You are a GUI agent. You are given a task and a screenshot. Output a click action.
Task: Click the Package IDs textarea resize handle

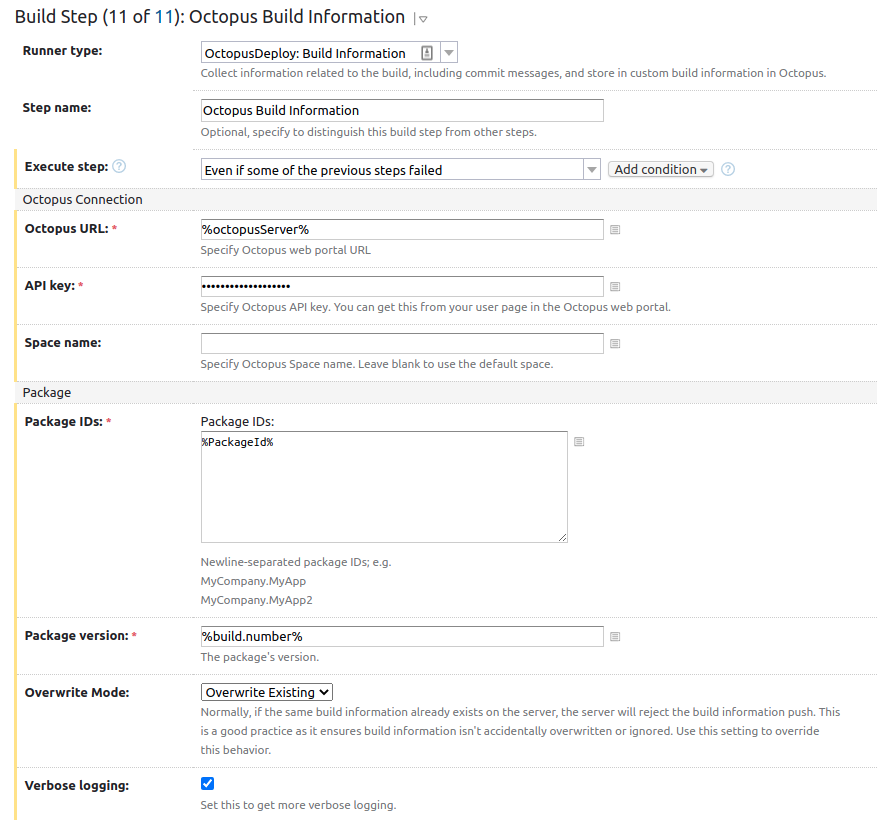[x=563, y=538]
